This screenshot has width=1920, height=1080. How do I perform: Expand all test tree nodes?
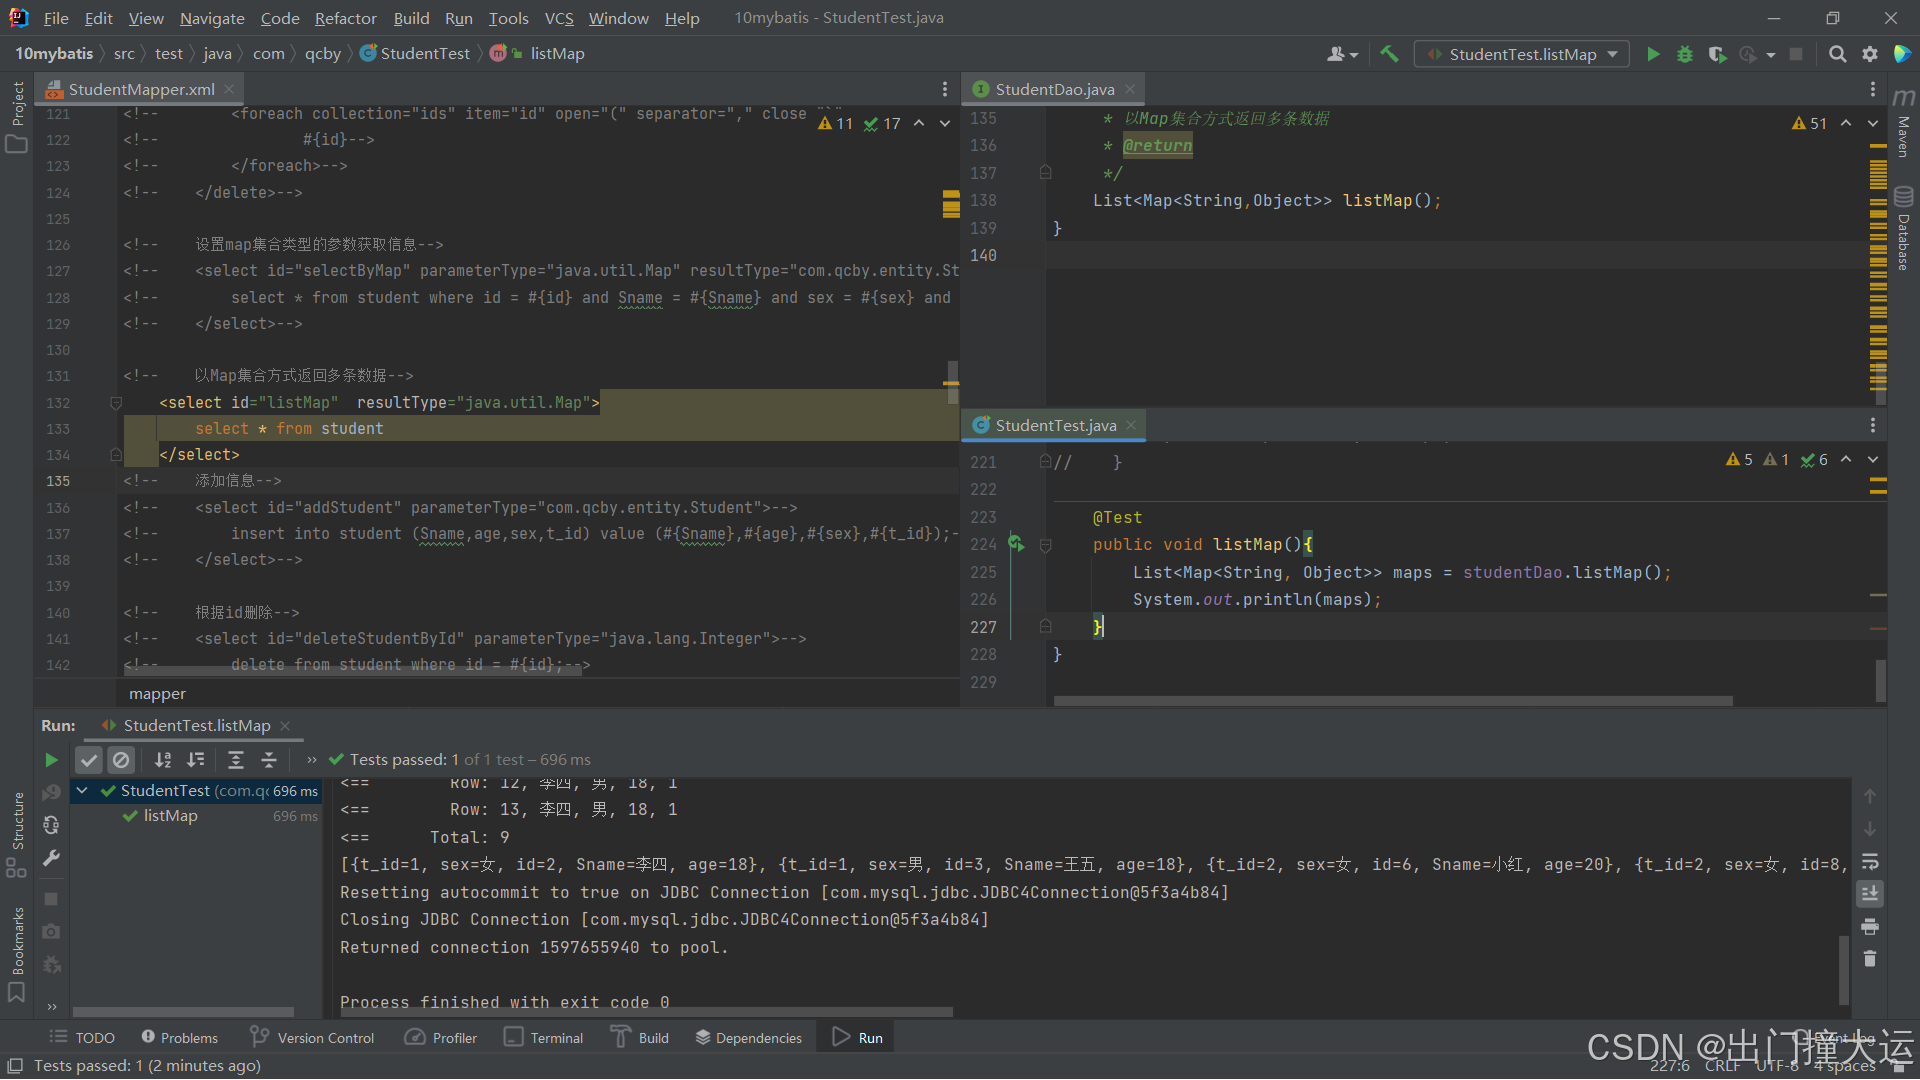pos(236,760)
